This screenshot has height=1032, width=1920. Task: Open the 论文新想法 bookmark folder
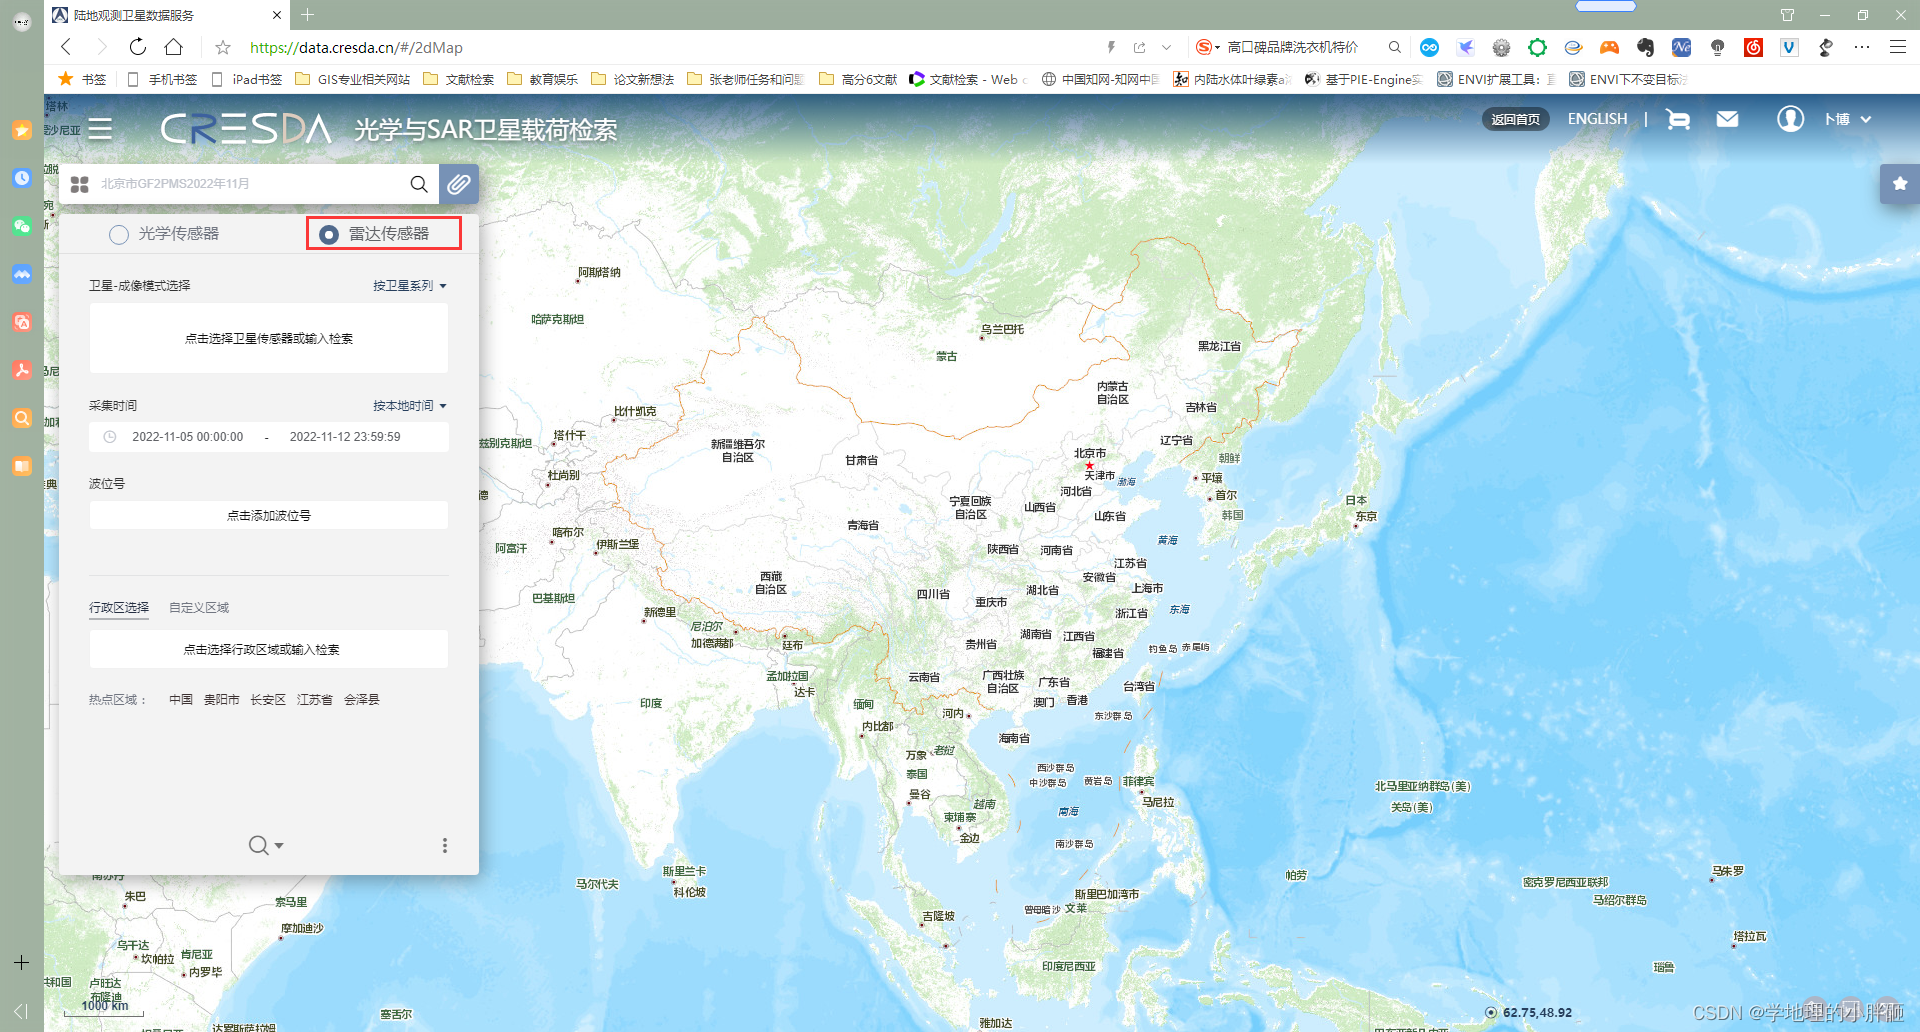pyautogui.click(x=633, y=79)
